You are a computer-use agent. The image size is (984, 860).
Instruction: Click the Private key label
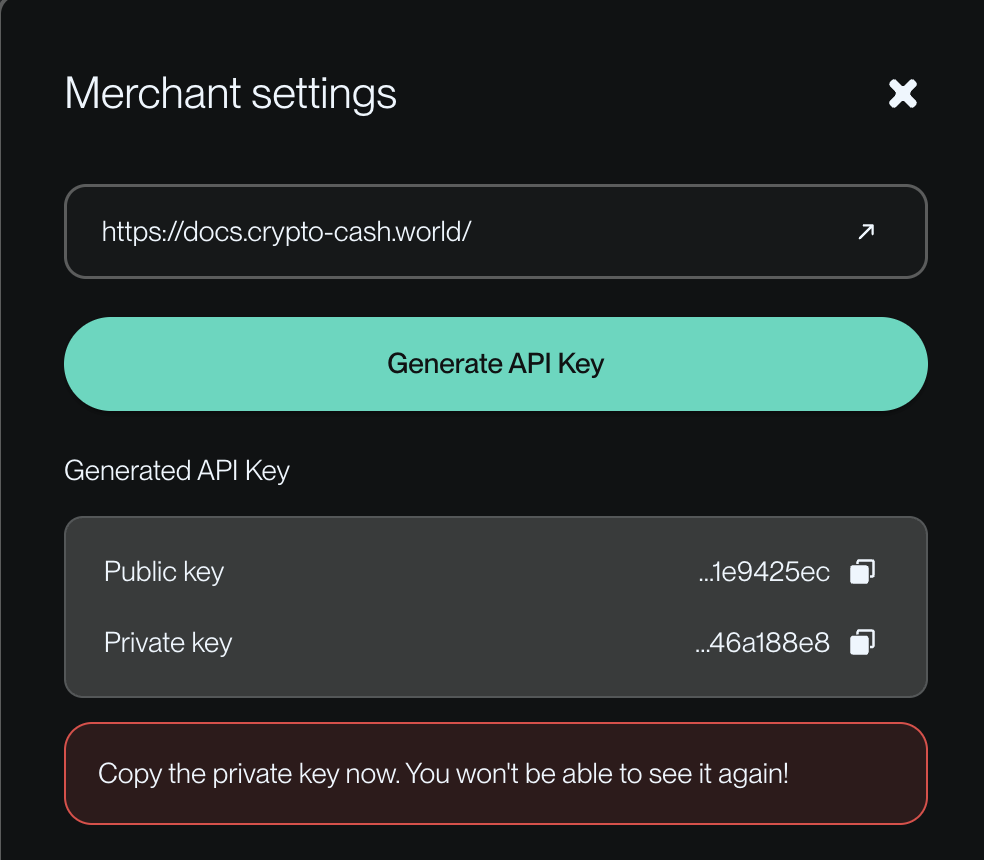tap(168, 642)
